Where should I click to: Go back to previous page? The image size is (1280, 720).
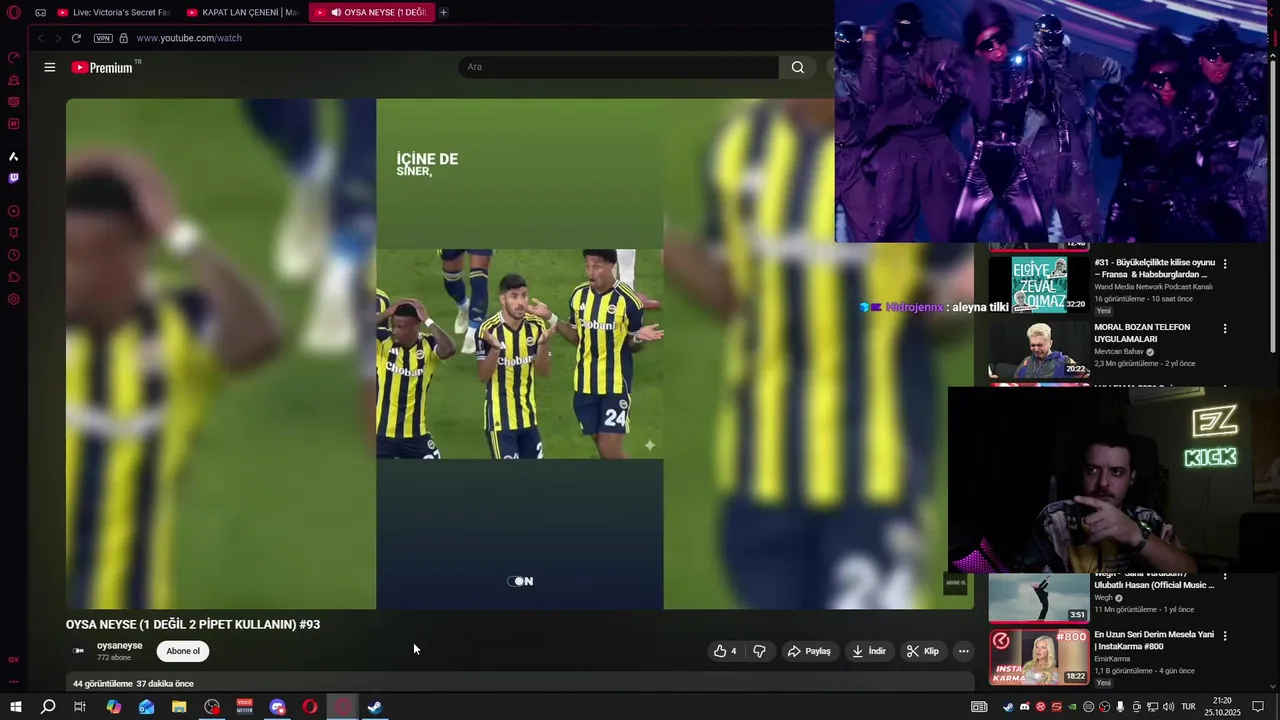pyautogui.click(x=40, y=38)
